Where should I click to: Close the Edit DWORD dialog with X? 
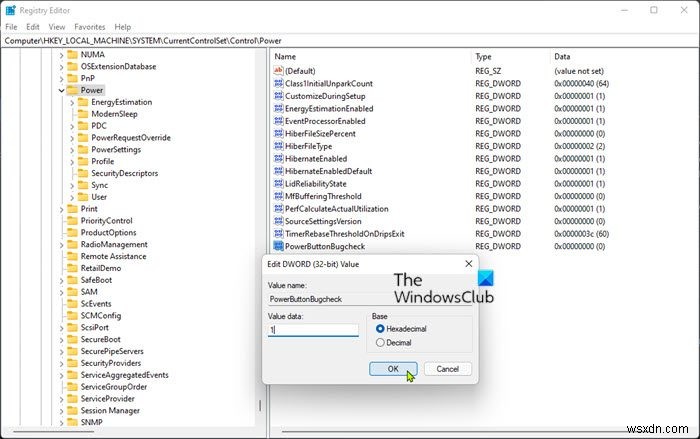coord(468,264)
